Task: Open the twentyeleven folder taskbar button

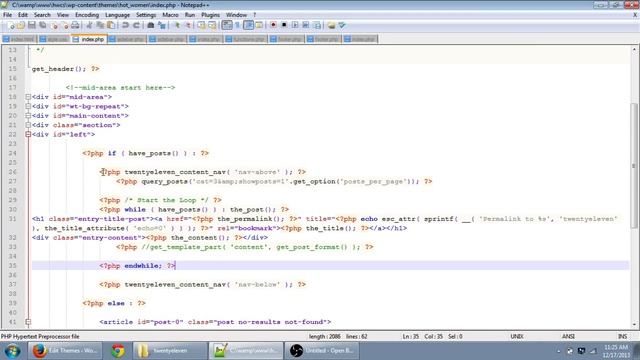Action: coord(170,351)
